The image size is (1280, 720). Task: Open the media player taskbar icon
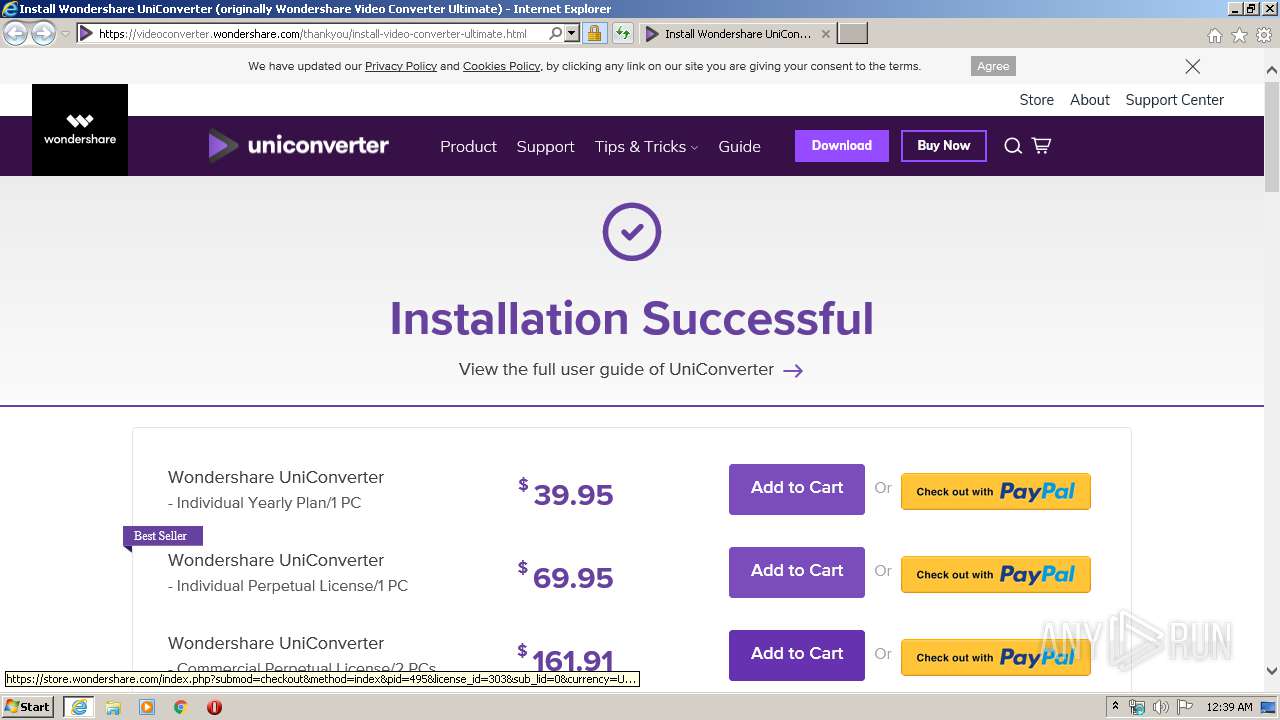[x=147, y=707]
